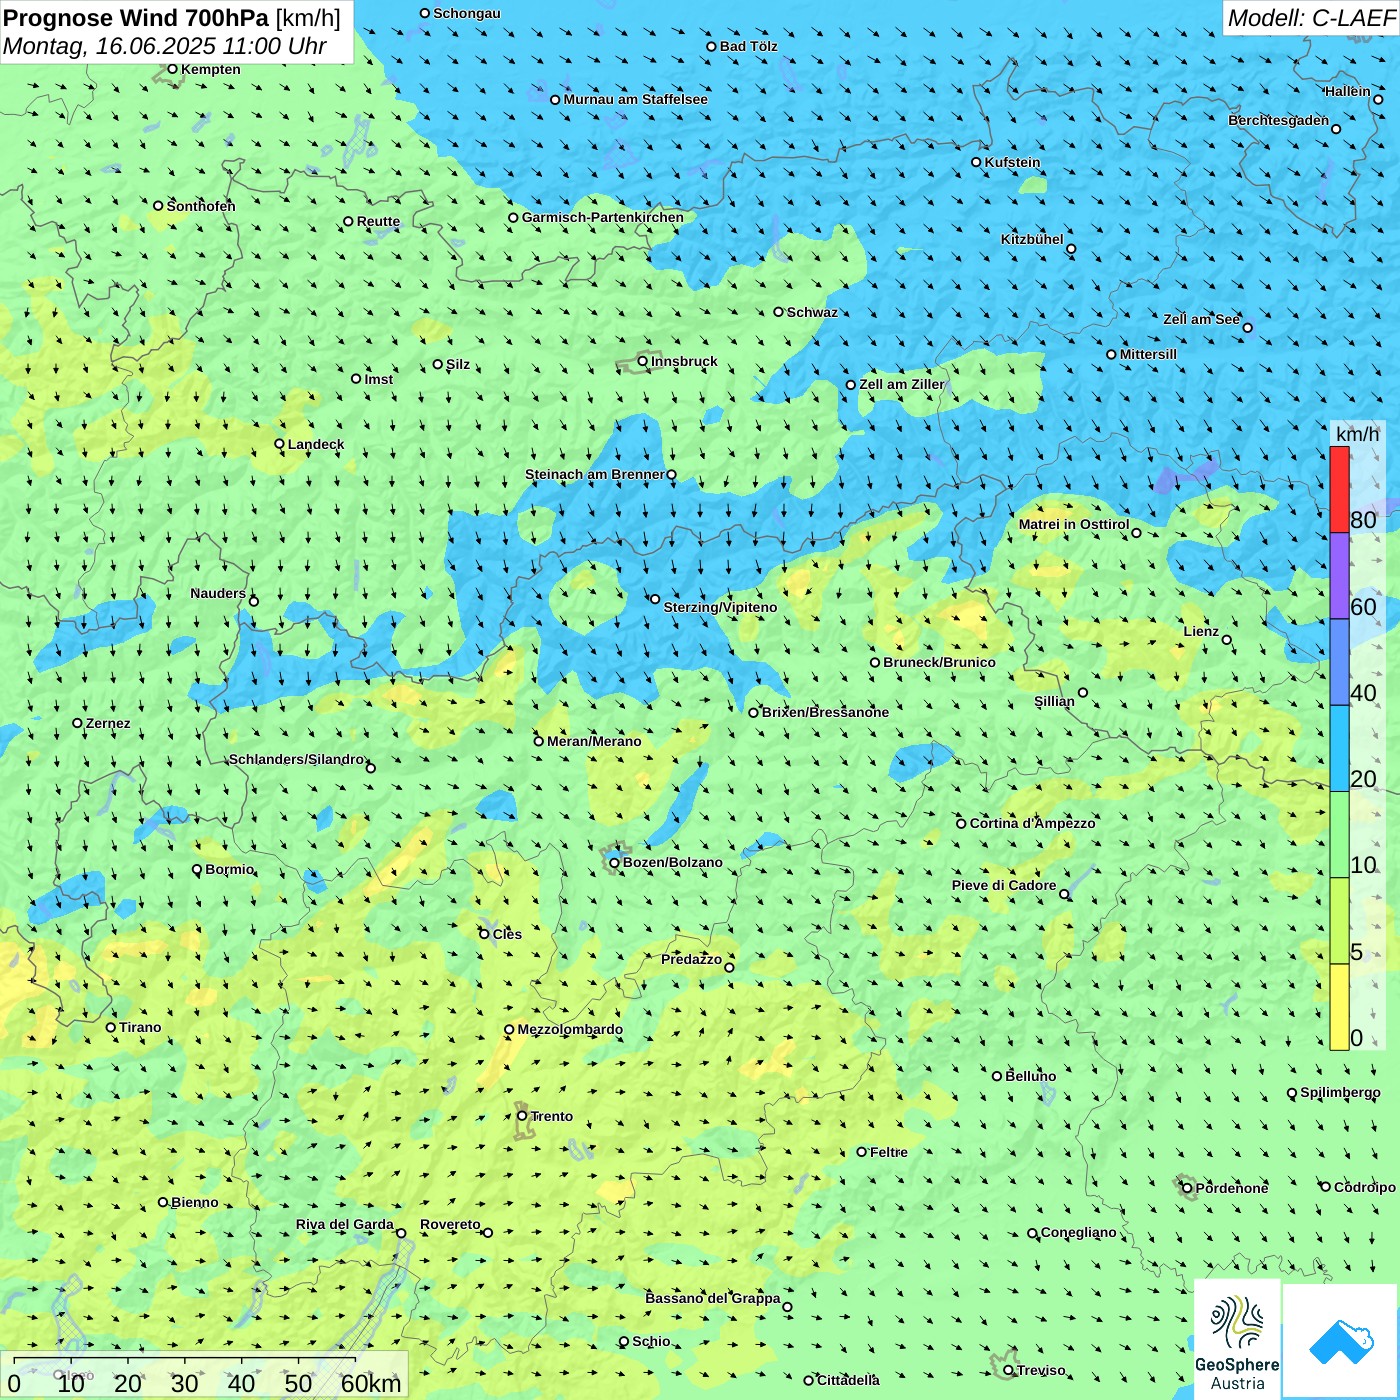Click the Tirano city marker
This screenshot has height=1400, width=1400.
click(111, 1027)
